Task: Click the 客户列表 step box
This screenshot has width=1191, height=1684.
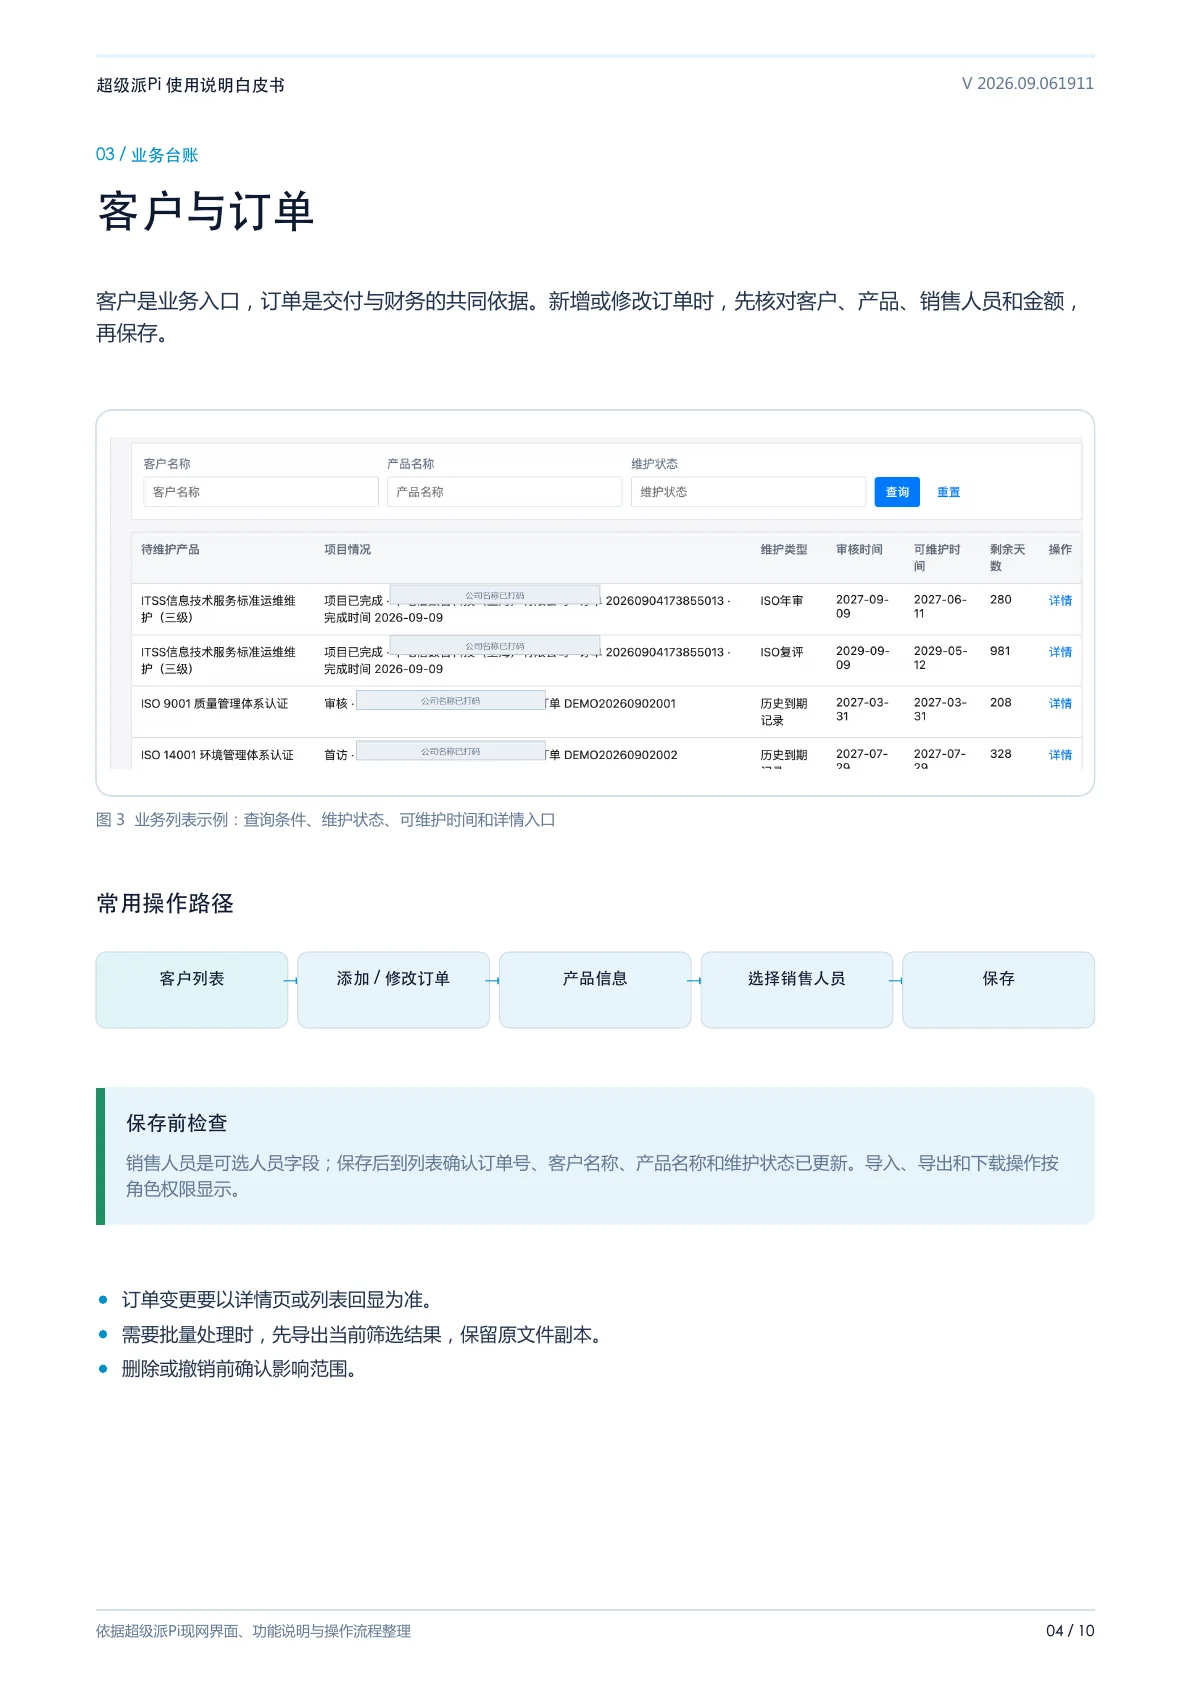Action: 192,989
